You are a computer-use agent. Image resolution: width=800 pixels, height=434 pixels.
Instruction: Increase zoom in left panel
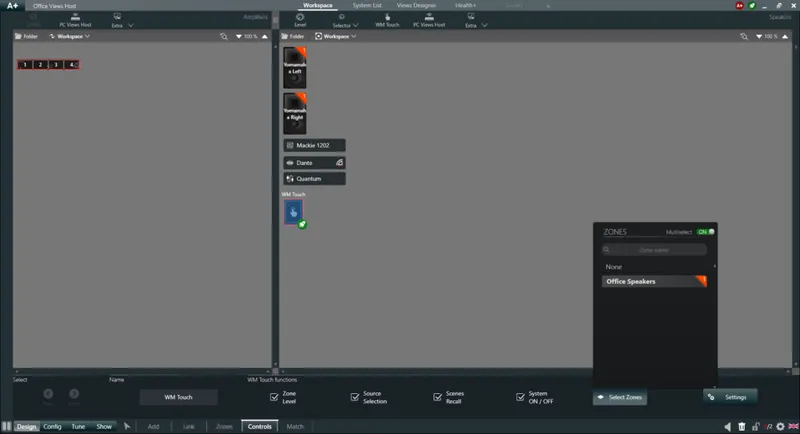click(264, 37)
